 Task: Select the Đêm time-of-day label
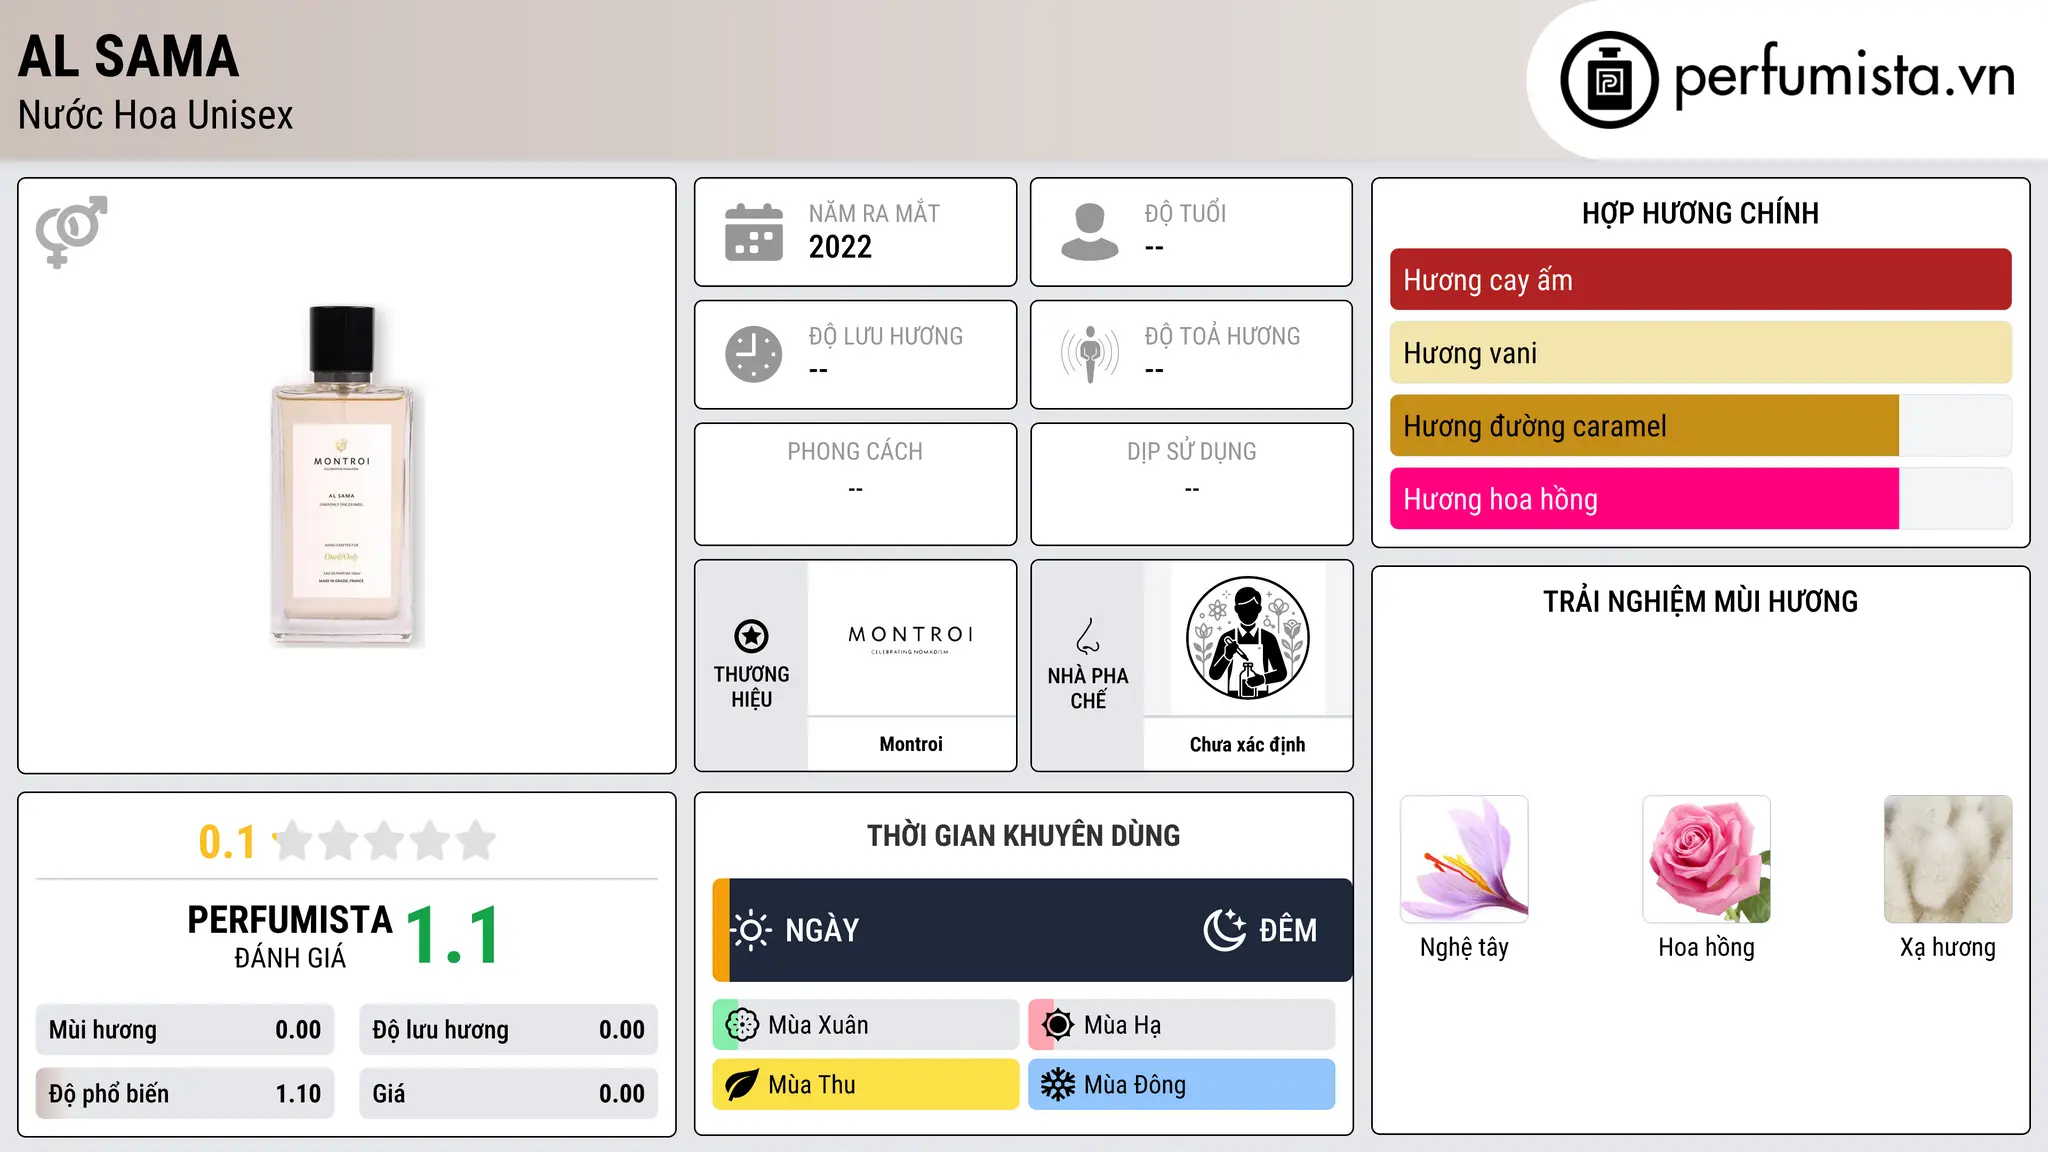tap(1288, 930)
